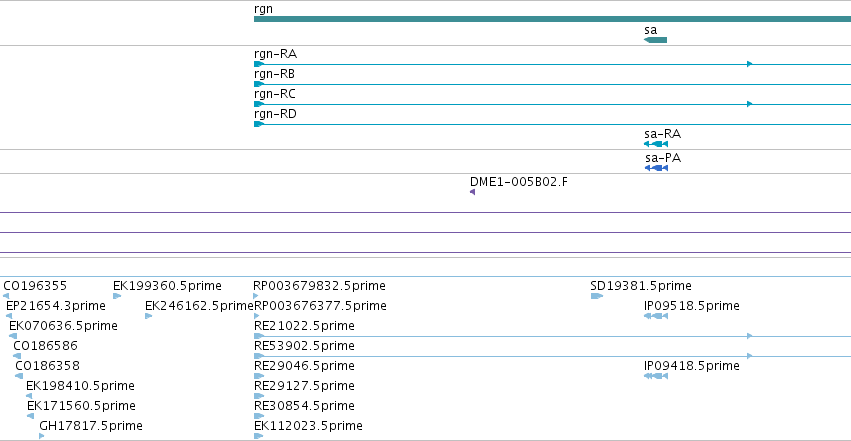851x441 pixels.
Task: Click the rgn-RA downstream exon marker
Action: [x=750, y=64]
